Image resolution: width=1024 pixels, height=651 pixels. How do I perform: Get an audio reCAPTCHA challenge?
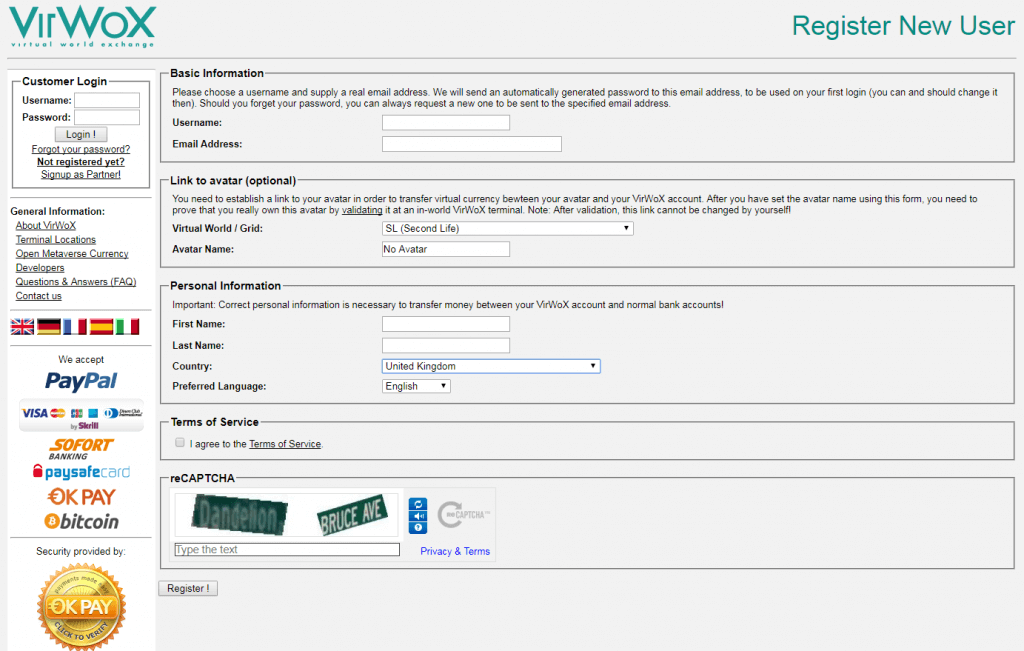418,516
